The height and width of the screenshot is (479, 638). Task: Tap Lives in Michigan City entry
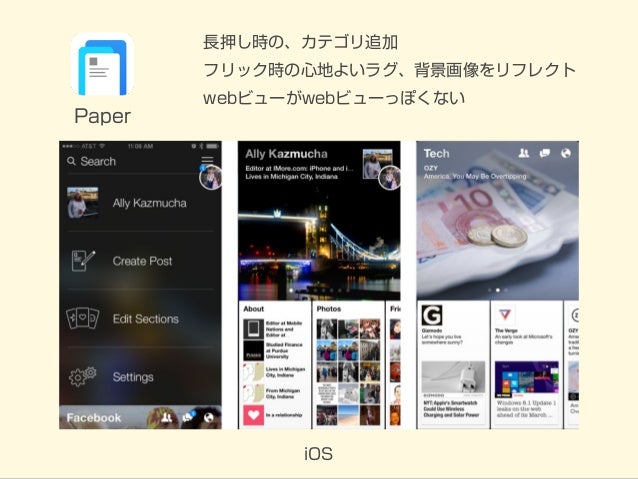274,372
